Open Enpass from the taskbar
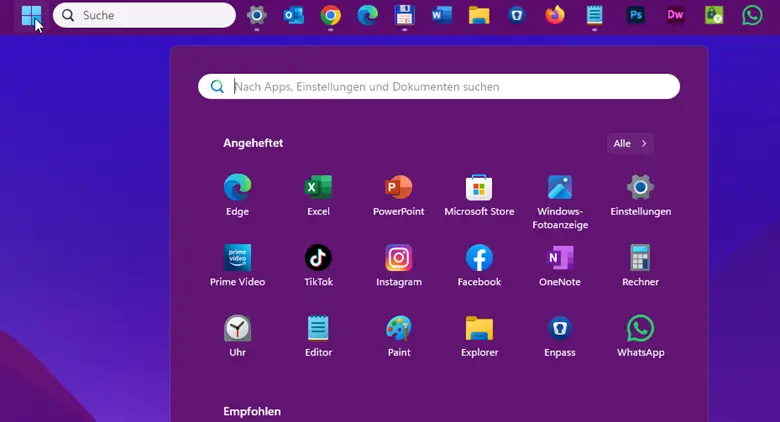 click(x=516, y=15)
